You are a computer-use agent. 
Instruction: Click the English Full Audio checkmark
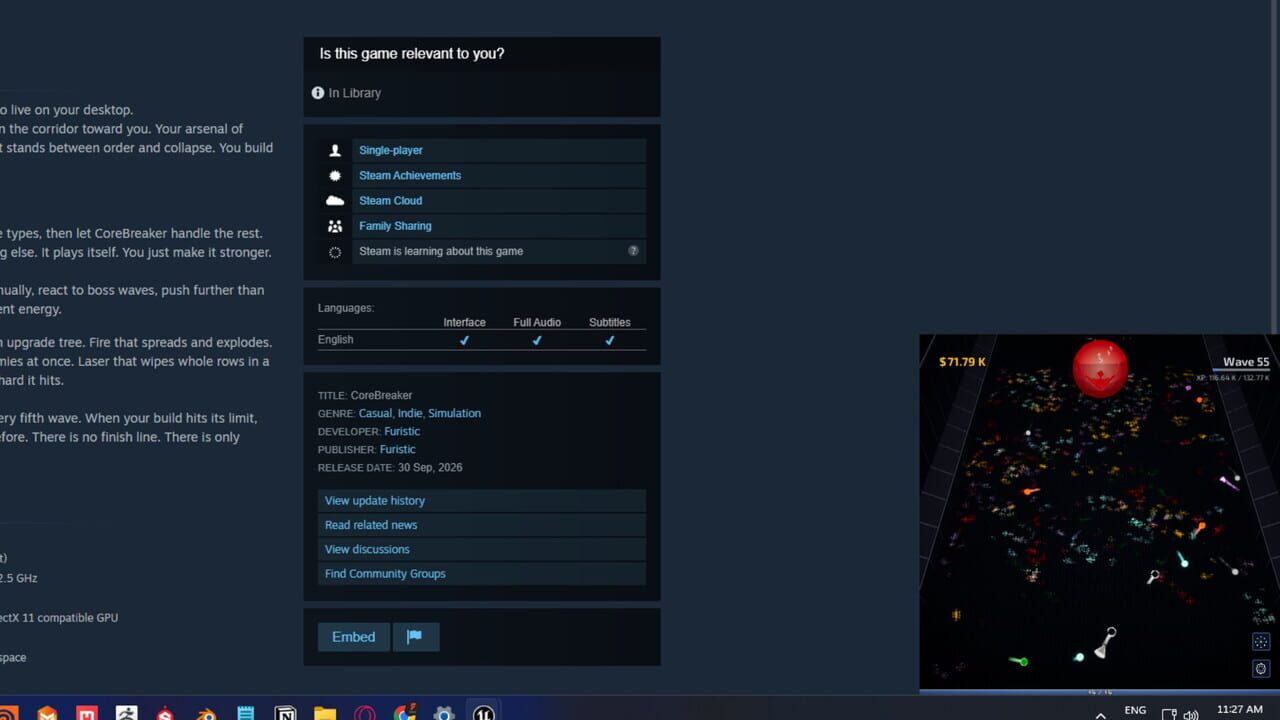click(x=537, y=340)
